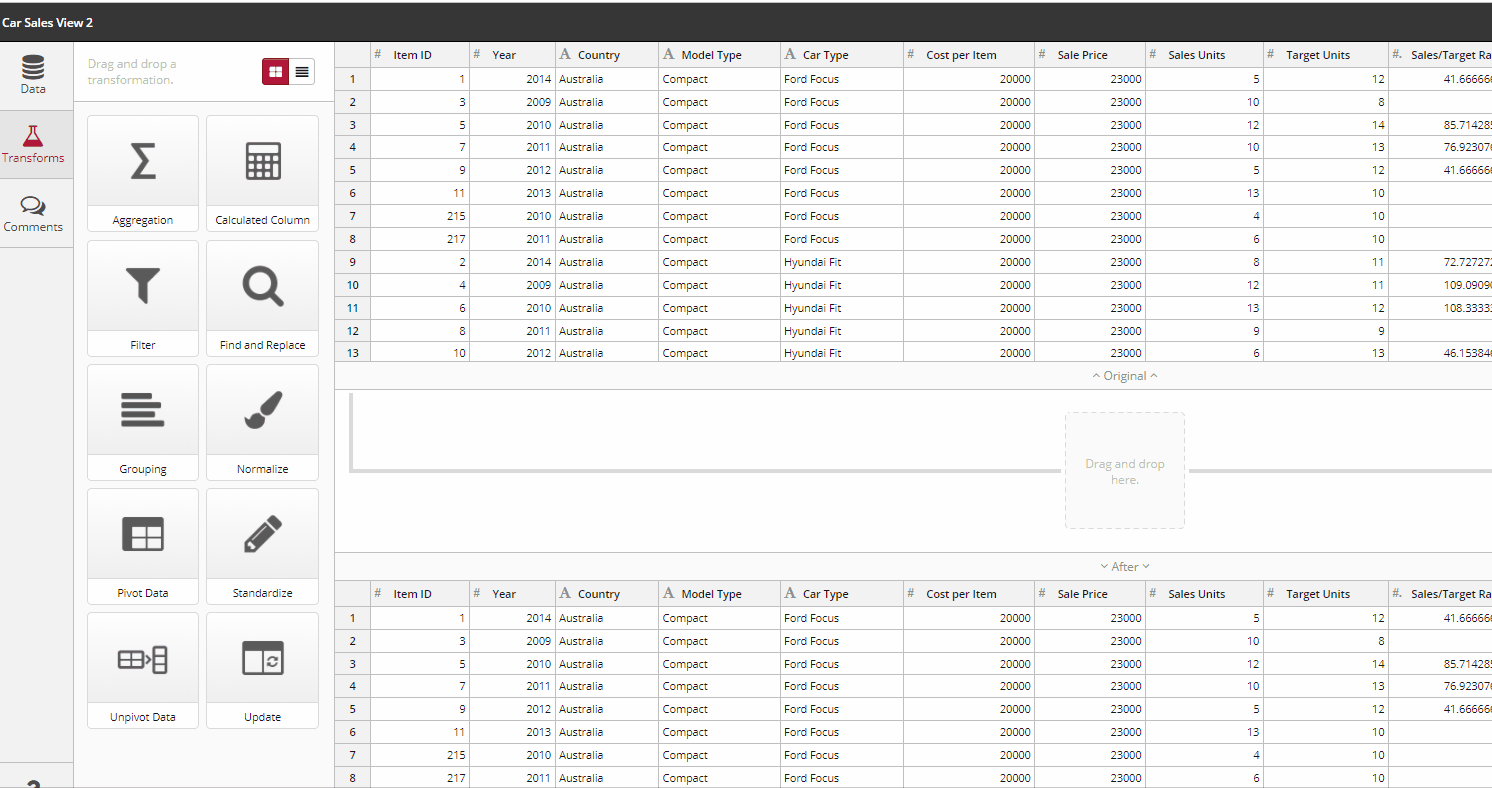Image resolution: width=1492 pixels, height=788 pixels.
Task: Choose the Pivot Data transformation
Action: coord(143,546)
